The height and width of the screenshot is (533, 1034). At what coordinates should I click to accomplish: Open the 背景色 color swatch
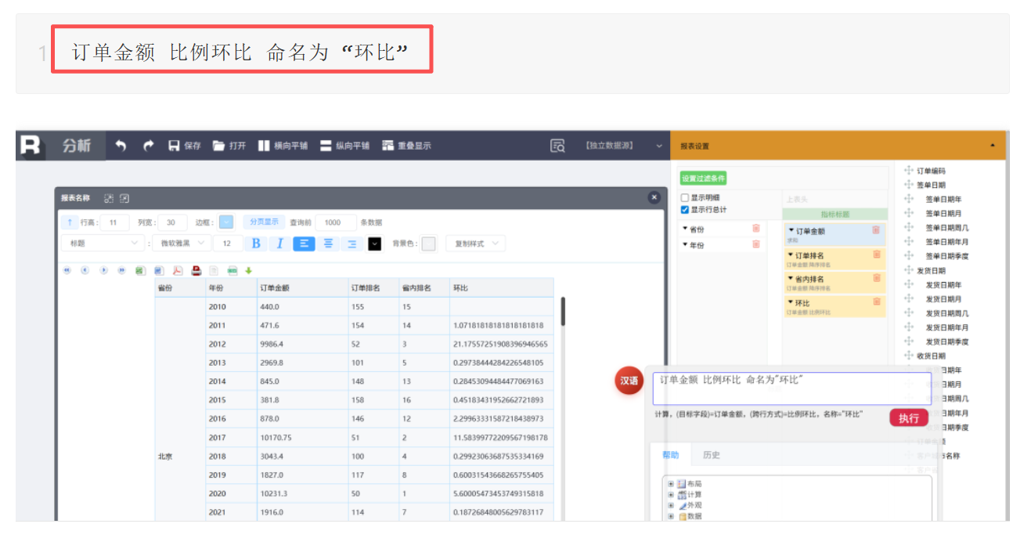point(428,243)
